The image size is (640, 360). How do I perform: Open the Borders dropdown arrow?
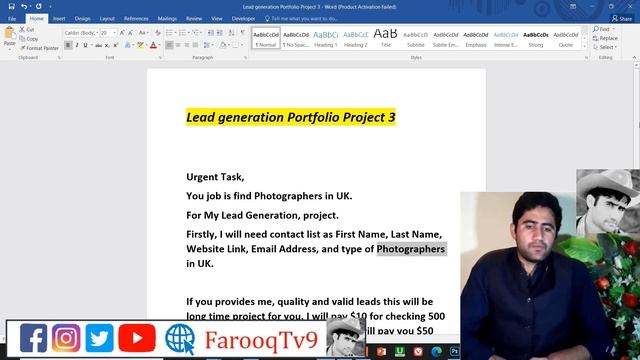tap(242, 45)
